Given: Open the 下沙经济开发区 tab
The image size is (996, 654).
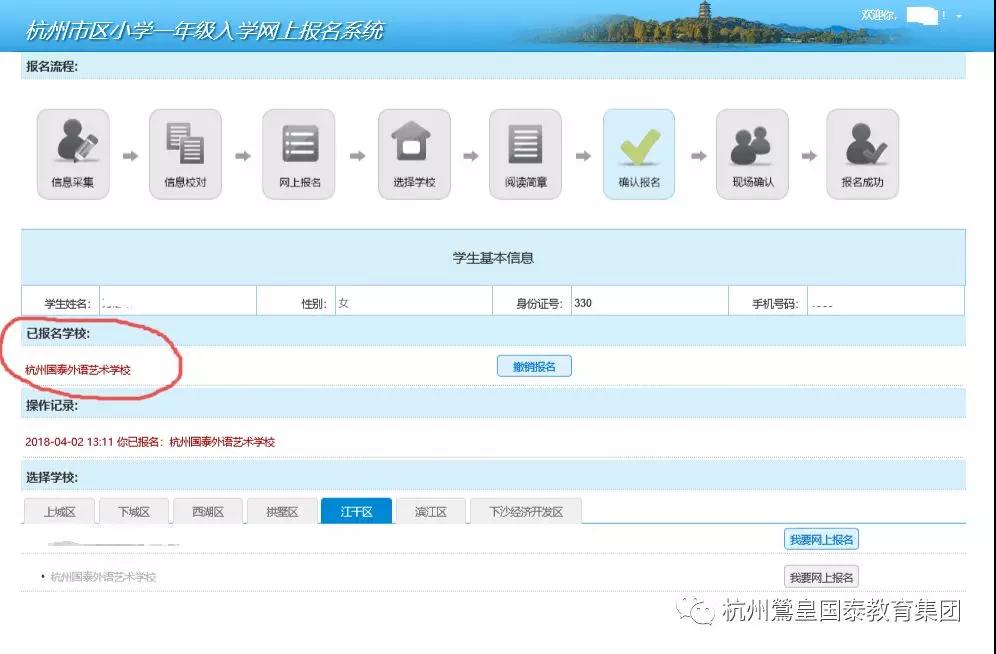Looking at the screenshot, I should point(525,512).
